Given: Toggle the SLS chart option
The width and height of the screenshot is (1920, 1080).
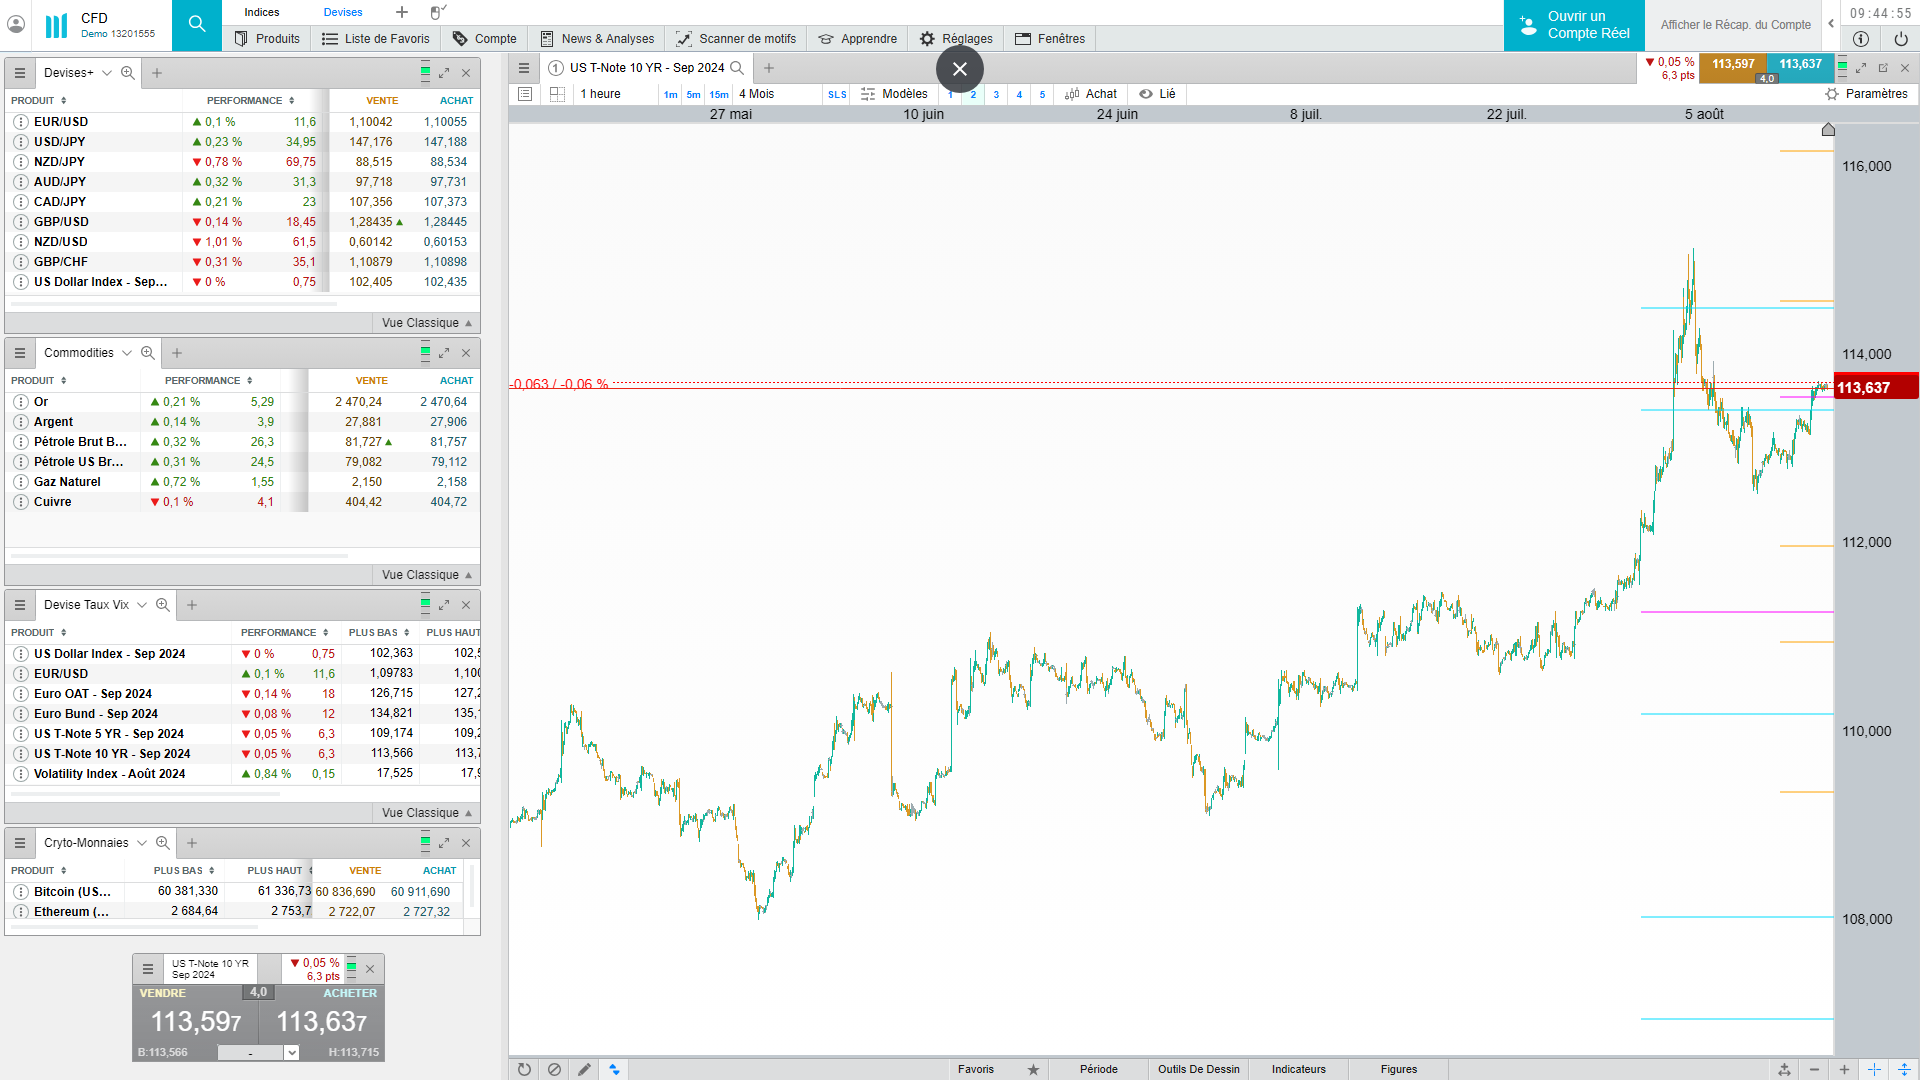Looking at the screenshot, I should [x=837, y=94].
